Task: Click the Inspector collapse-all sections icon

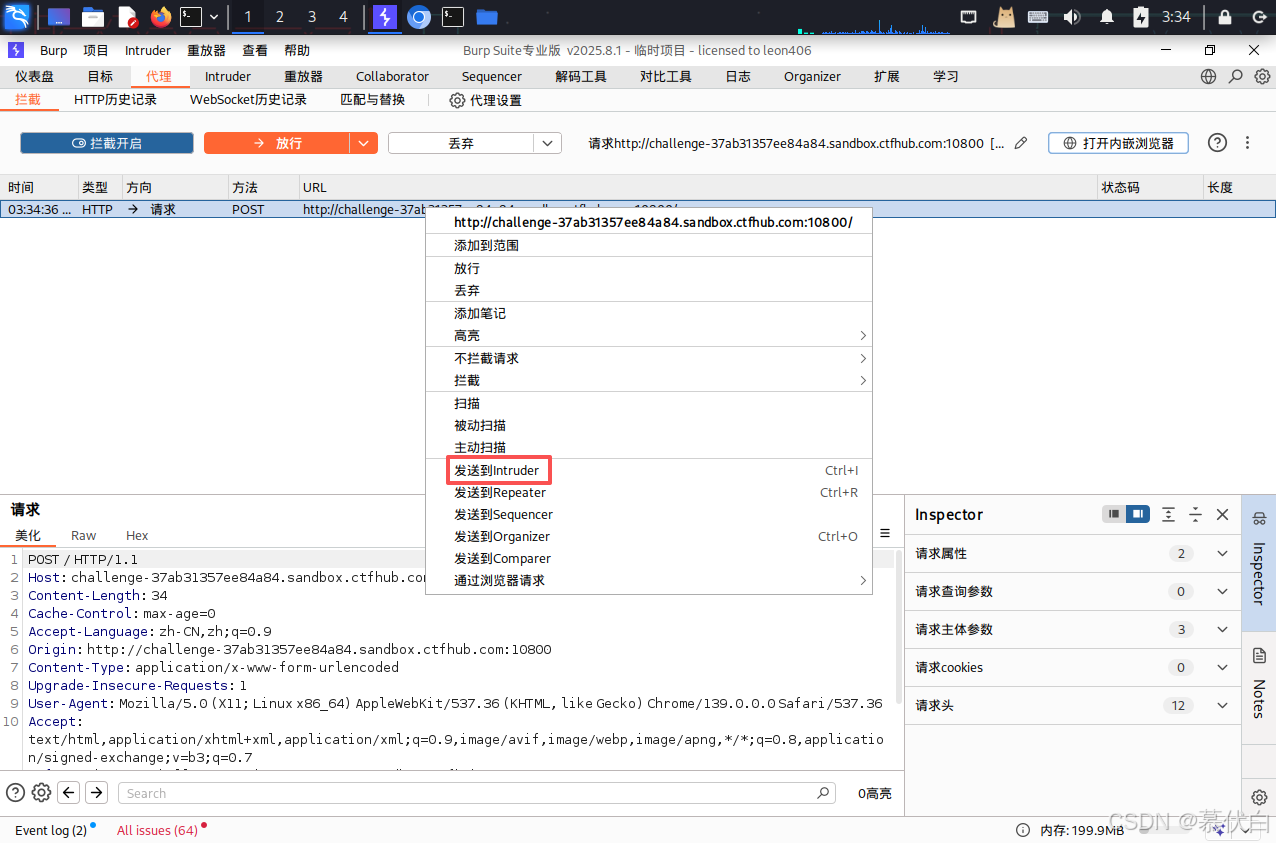Action: click(1195, 514)
